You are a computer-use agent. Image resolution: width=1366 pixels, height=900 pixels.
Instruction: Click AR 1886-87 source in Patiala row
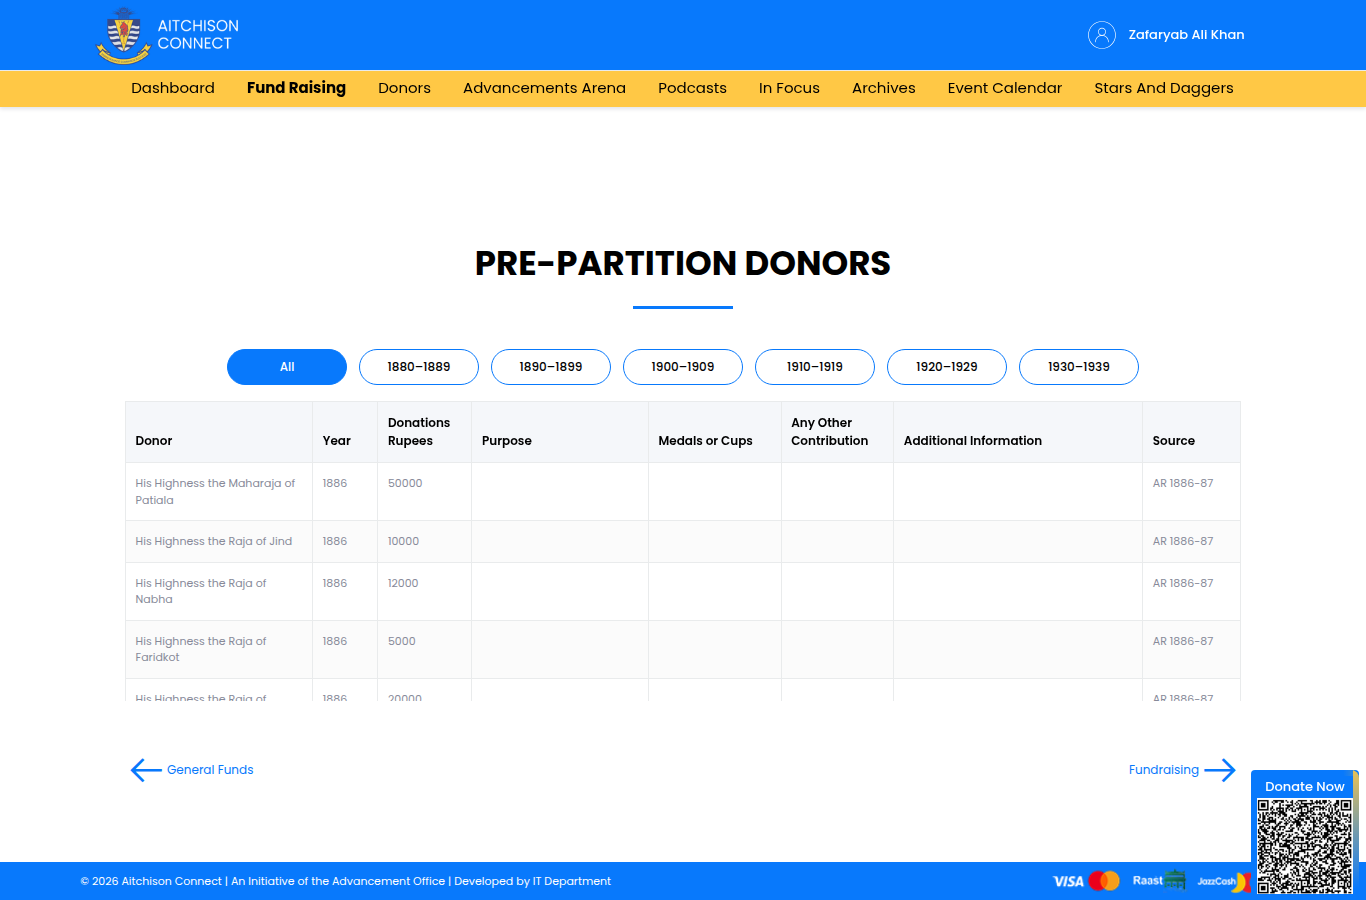[x=1183, y=483]
